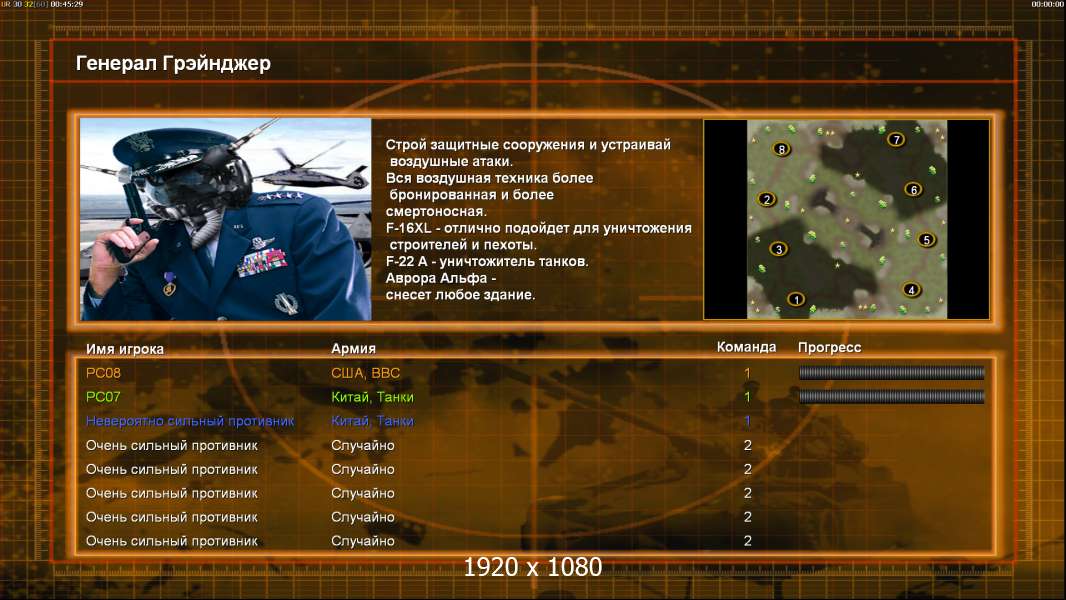
Task: Select start position 7 on the minimap
Action: 896,140
